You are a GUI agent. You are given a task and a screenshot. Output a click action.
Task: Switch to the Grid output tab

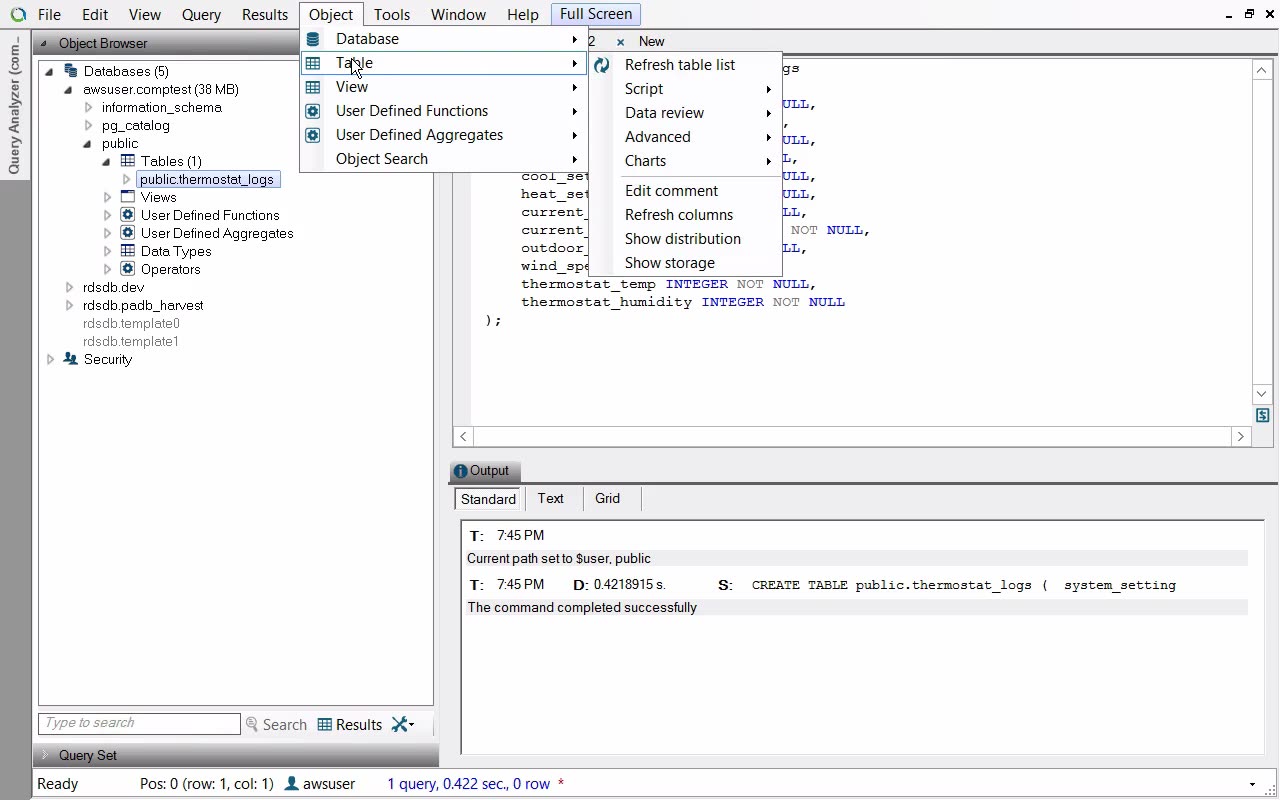pyautogui.click(x=607, y=498)
